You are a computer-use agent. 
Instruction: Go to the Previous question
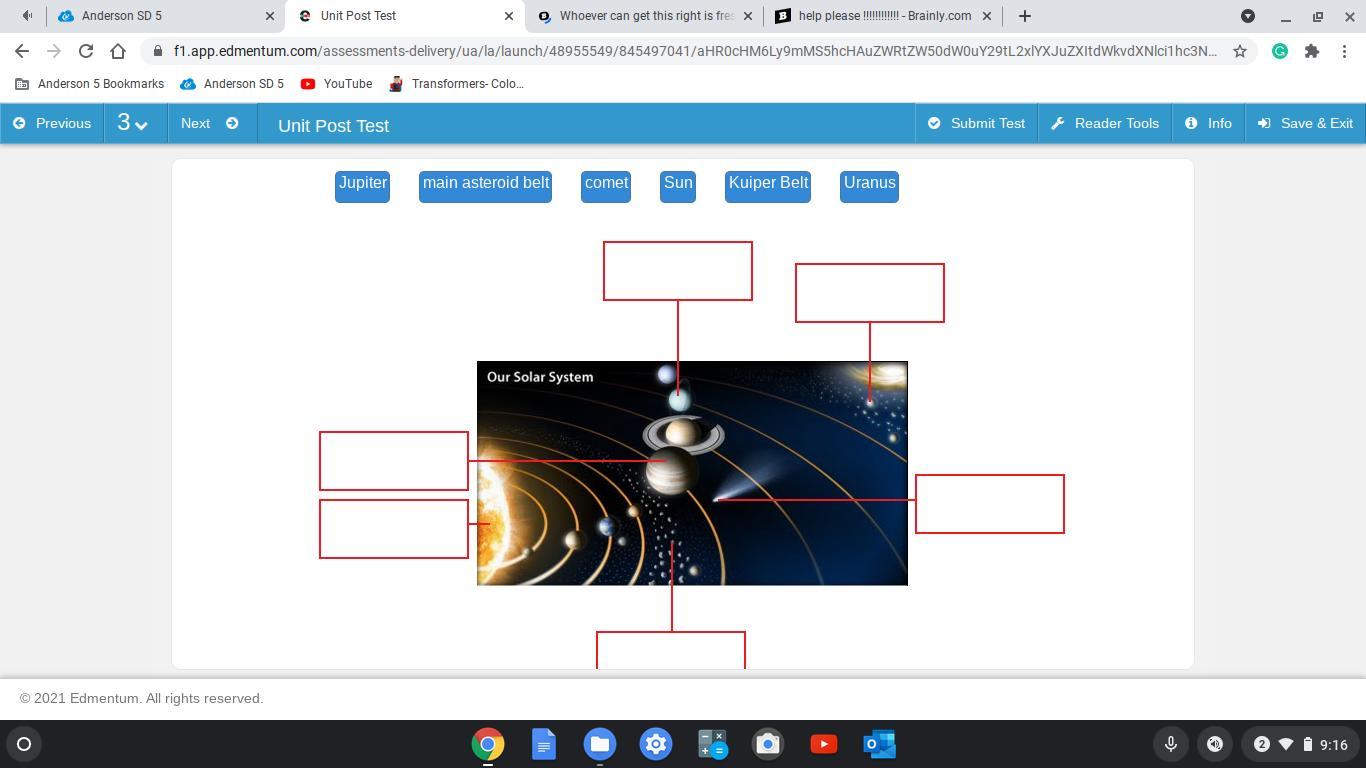pos(52,123)
